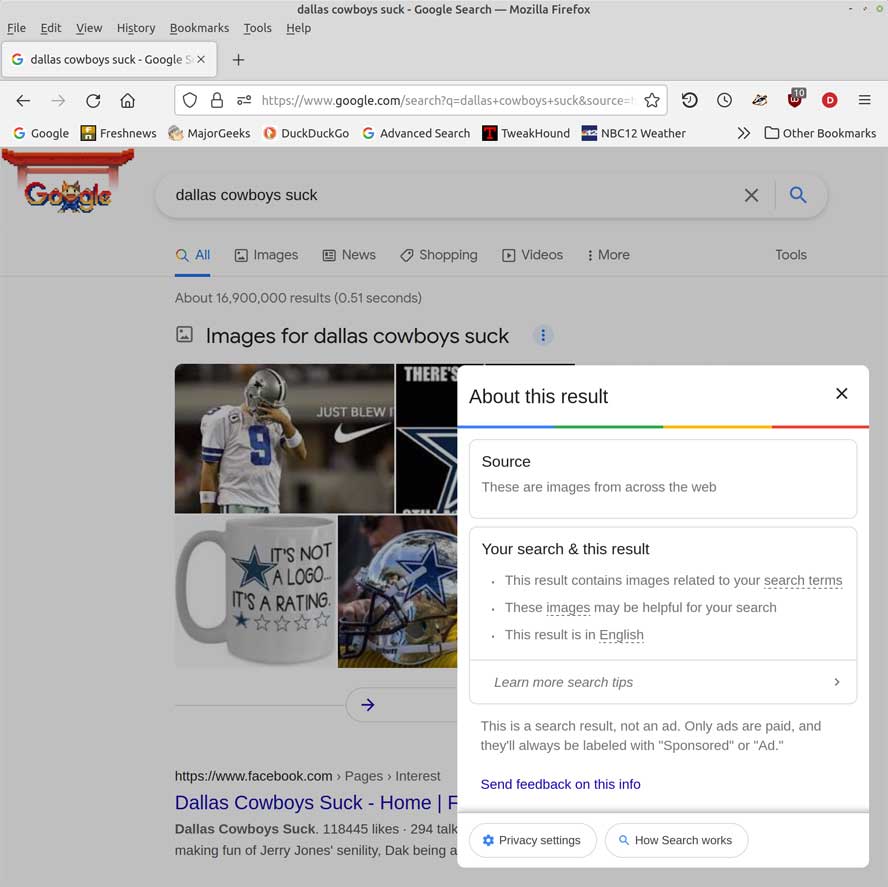Image resolution: width=888 pixels, height=887 pixels.
Task: Open the uBlock Origin extension icon
Action: (x=796, y=99)
